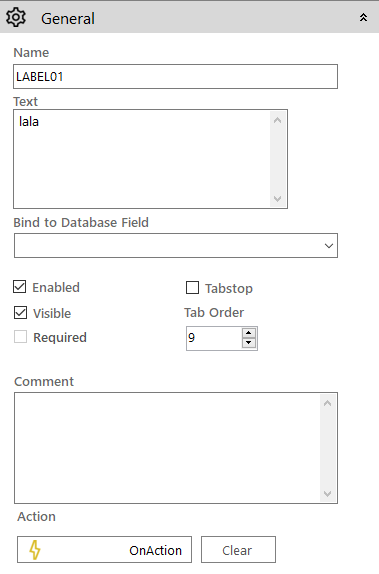
Task: Uncheck the Enabled checkbox
Action: 19,287
